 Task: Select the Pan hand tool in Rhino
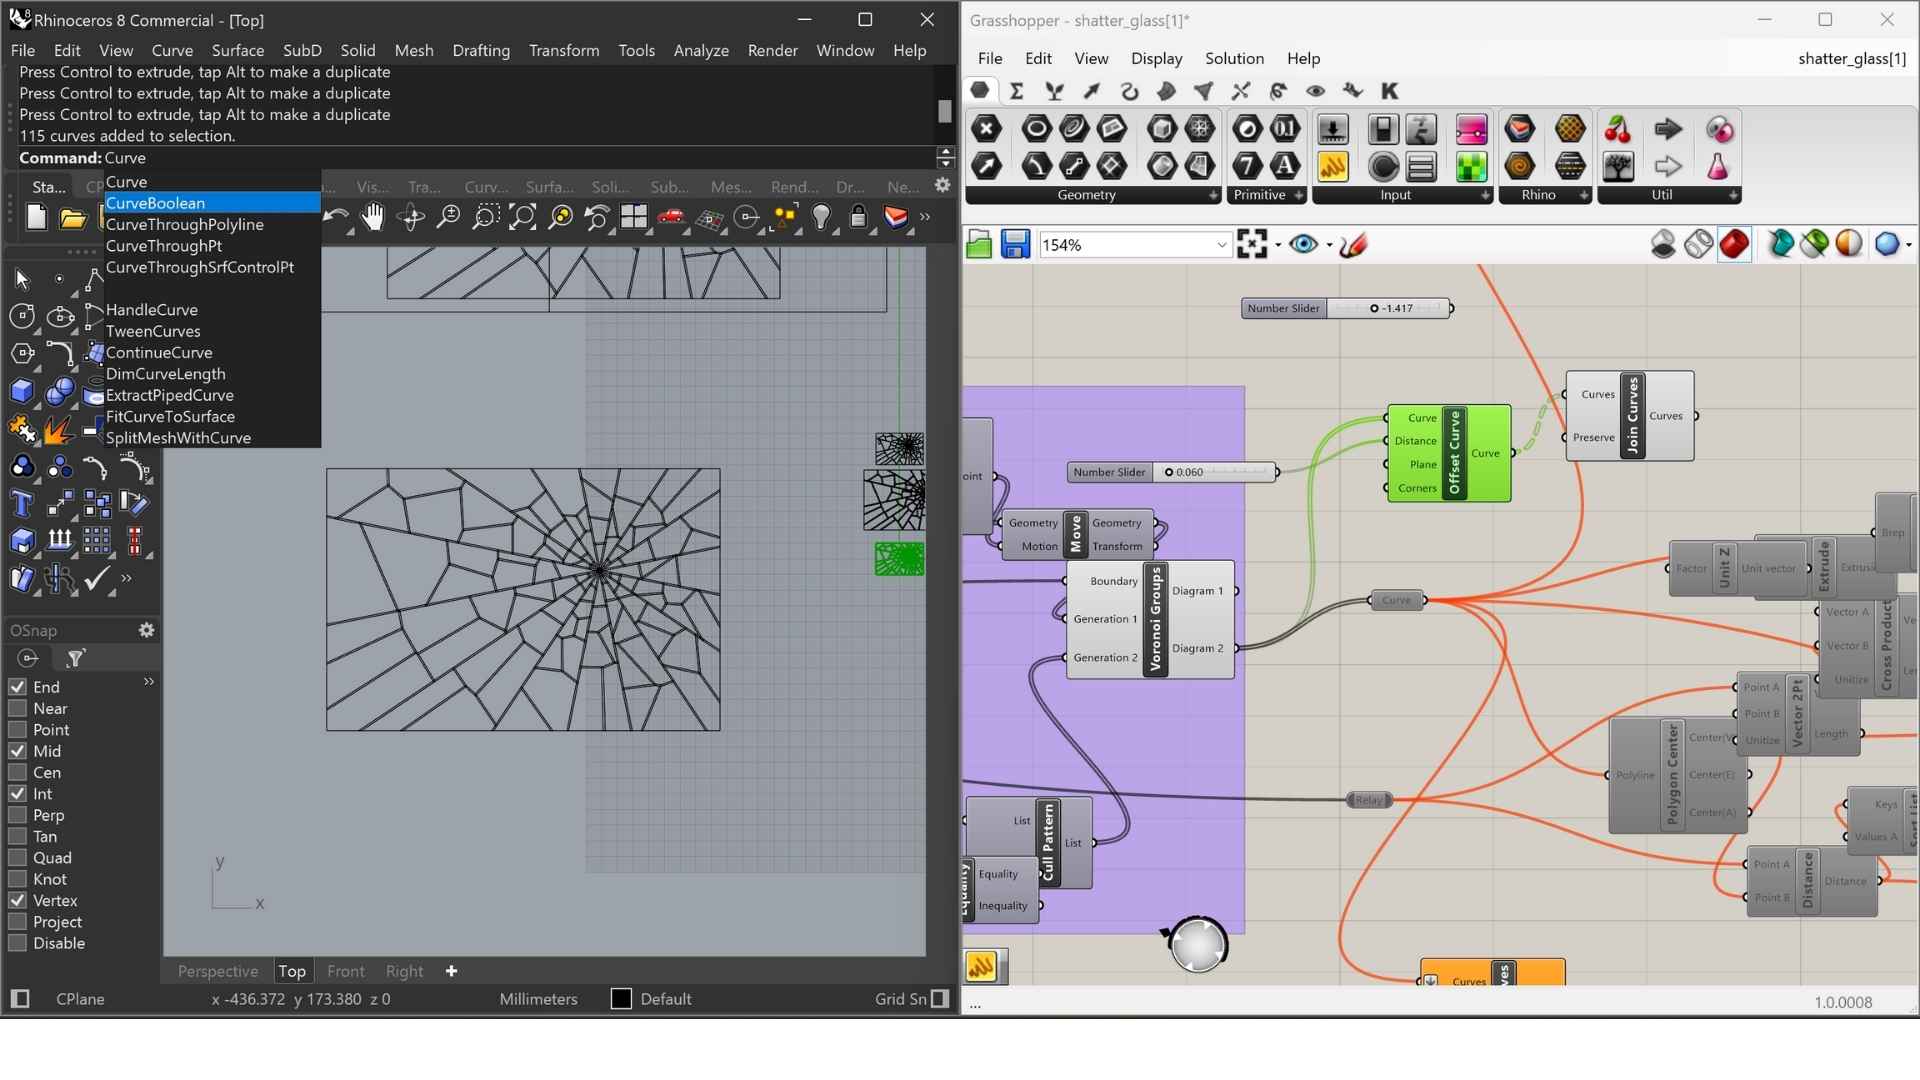(372, 217)
